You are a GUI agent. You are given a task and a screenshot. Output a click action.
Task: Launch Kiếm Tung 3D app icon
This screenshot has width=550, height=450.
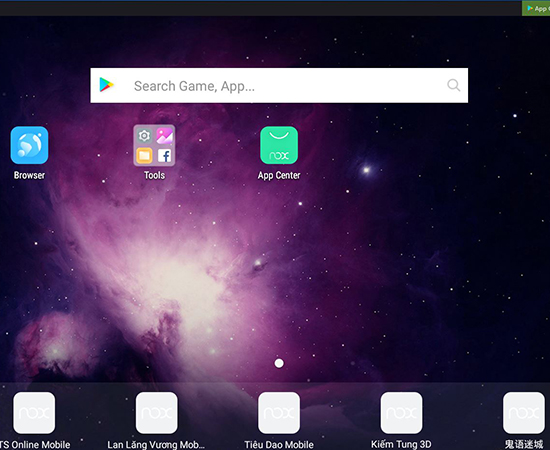(401, 413)
